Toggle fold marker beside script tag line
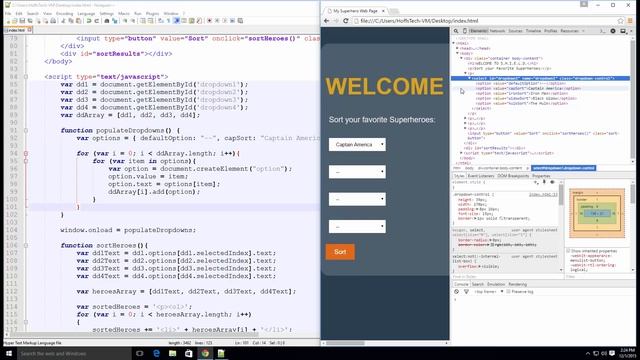 click(x=26, y=77)
